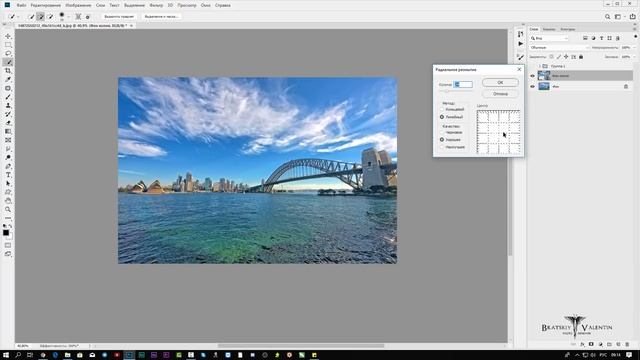Select the Pen tool
This screenshot has width=640, height=360.
pyautogui.click(x=8, y=166)
